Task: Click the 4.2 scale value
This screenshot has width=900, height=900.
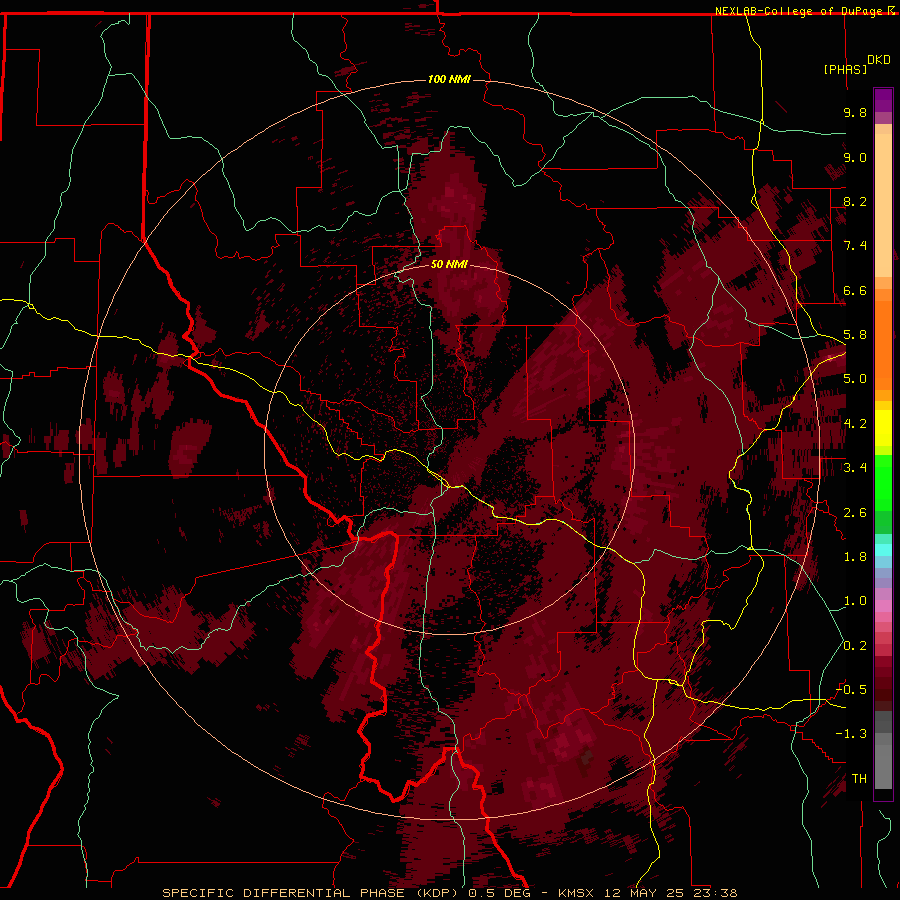Action: tap(855, 424)
